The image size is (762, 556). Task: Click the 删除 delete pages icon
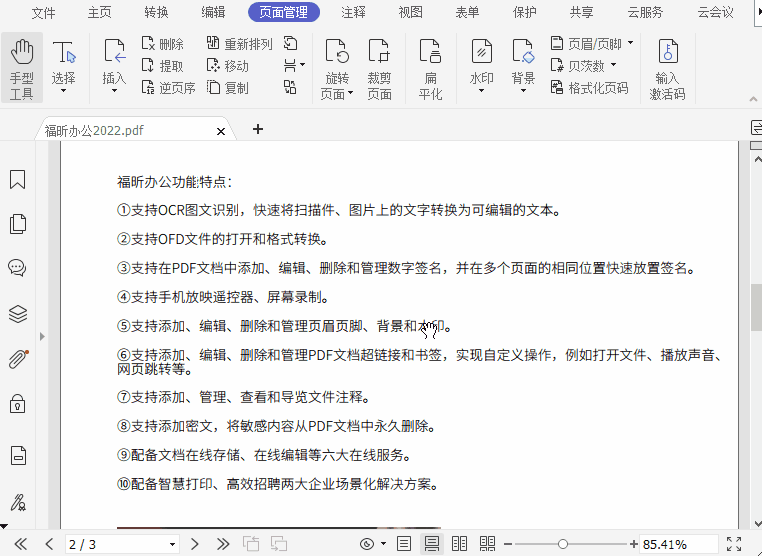[x=148, y=44]
